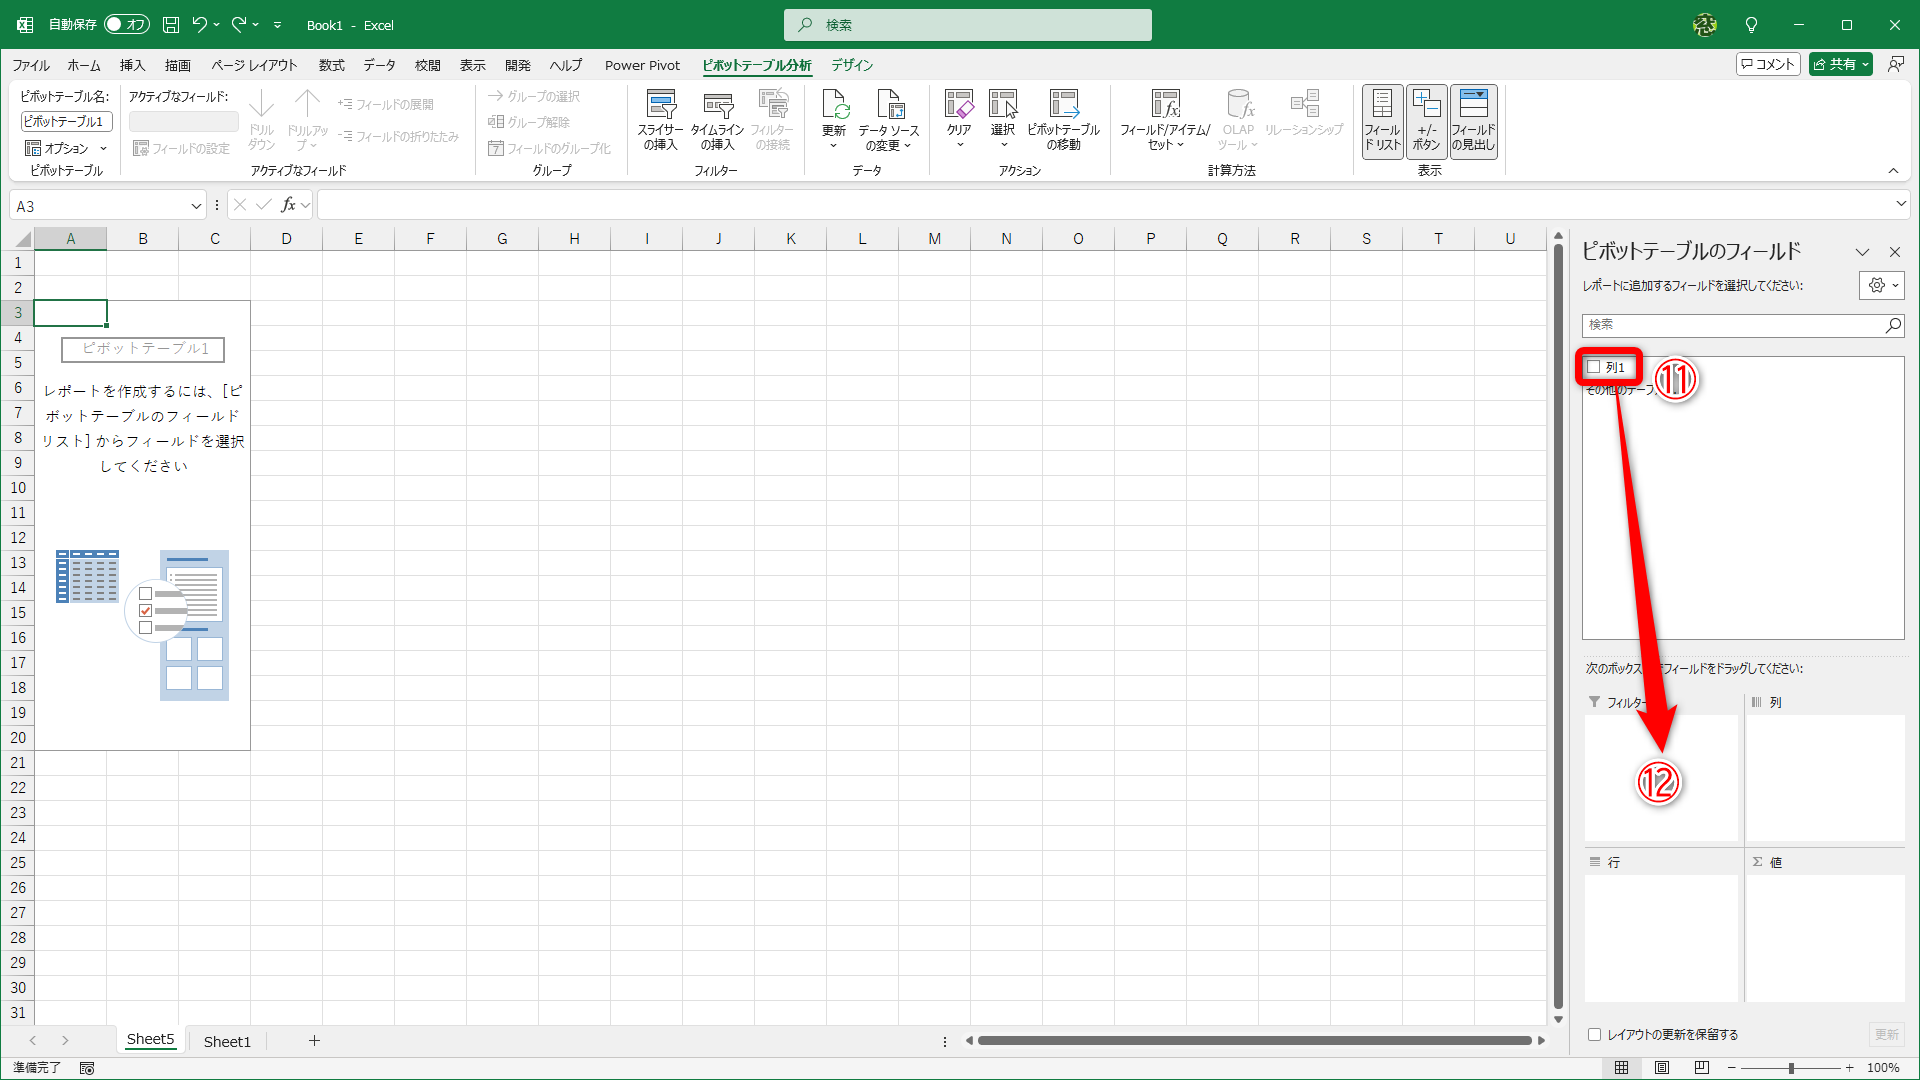Viewport: 1920px width, 1080px height.
Task: Expand the Name Box dropdown arrow
Action: pyautogui.click(x=196, y=206)
